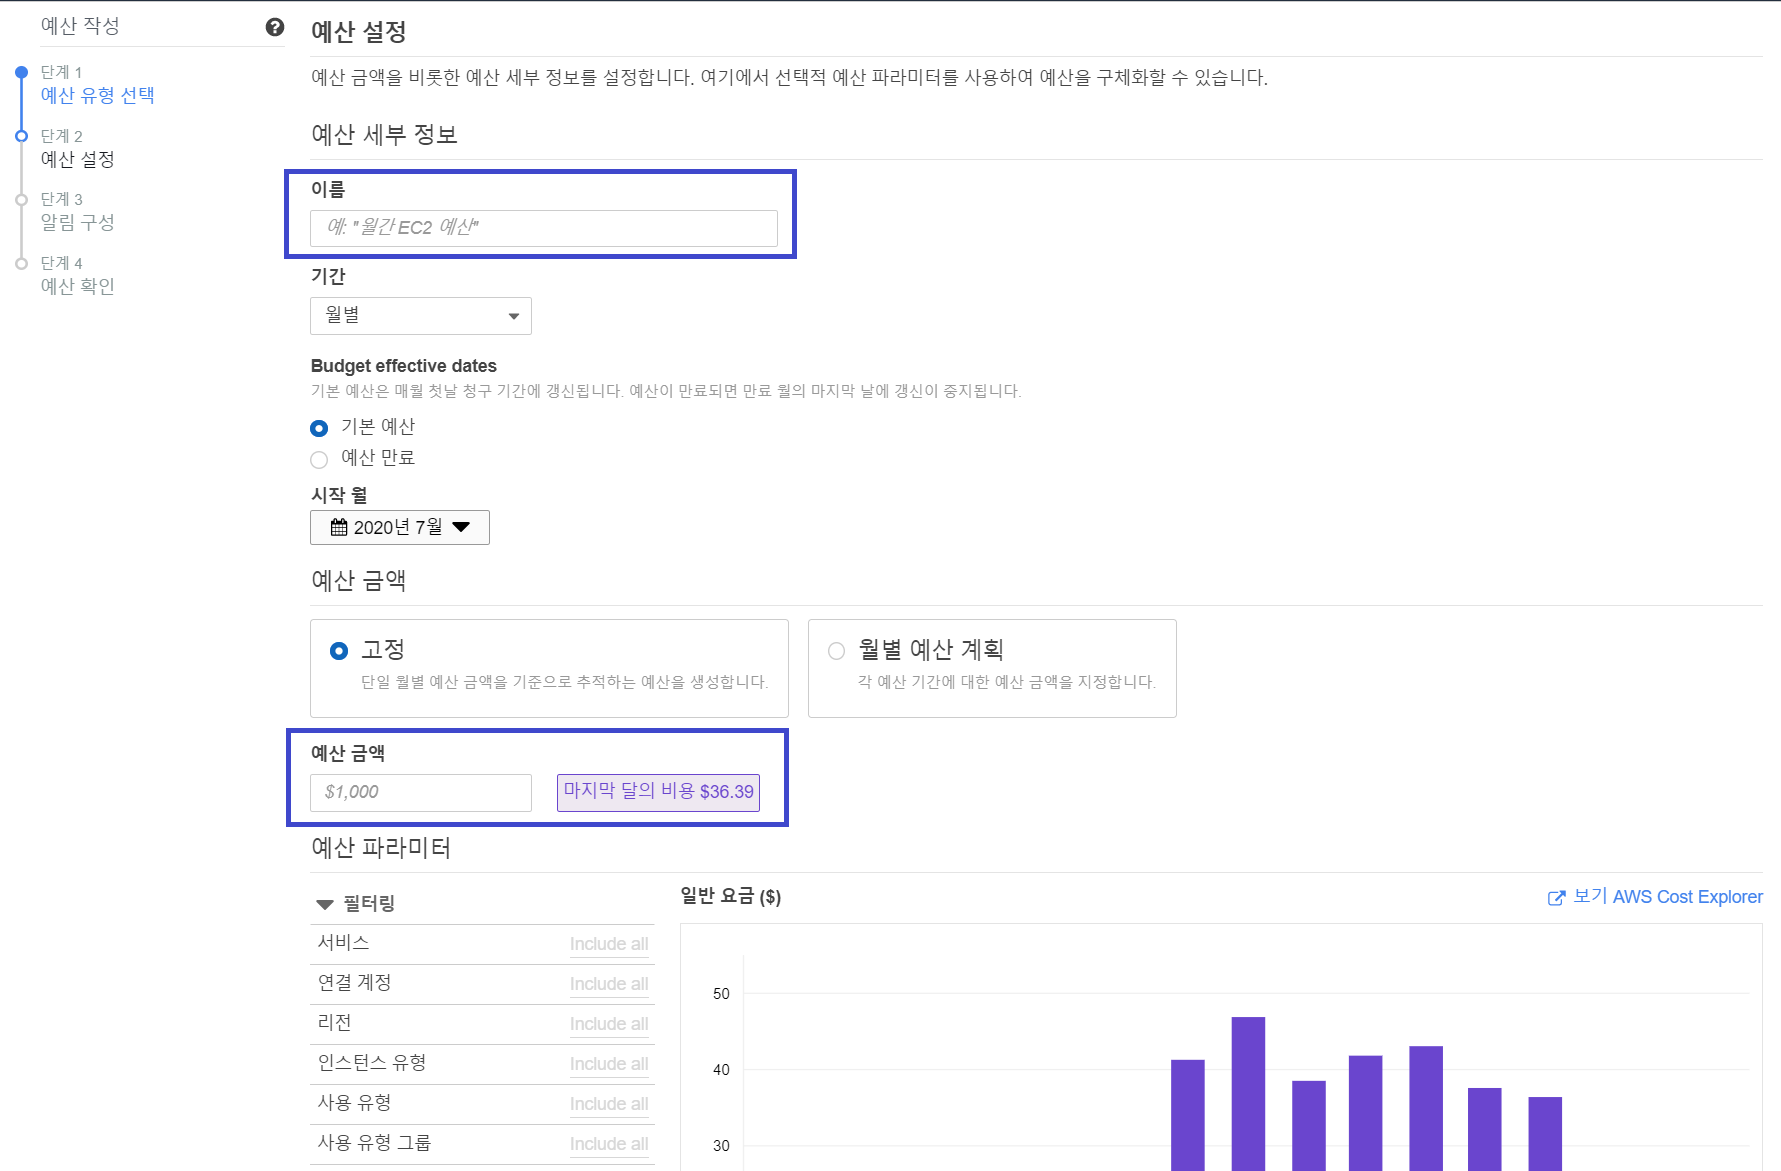Open the 2020년 7월 start month picker
The image size is (1781, 1171).
tap(400, 527)
